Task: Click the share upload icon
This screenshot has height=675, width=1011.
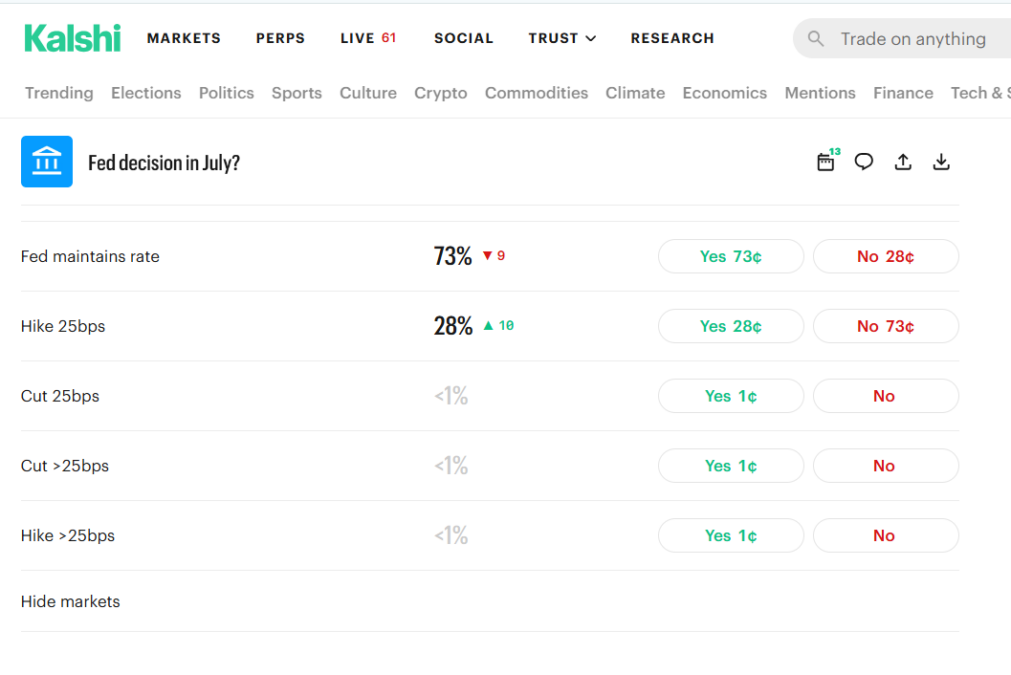Action: 903,162
